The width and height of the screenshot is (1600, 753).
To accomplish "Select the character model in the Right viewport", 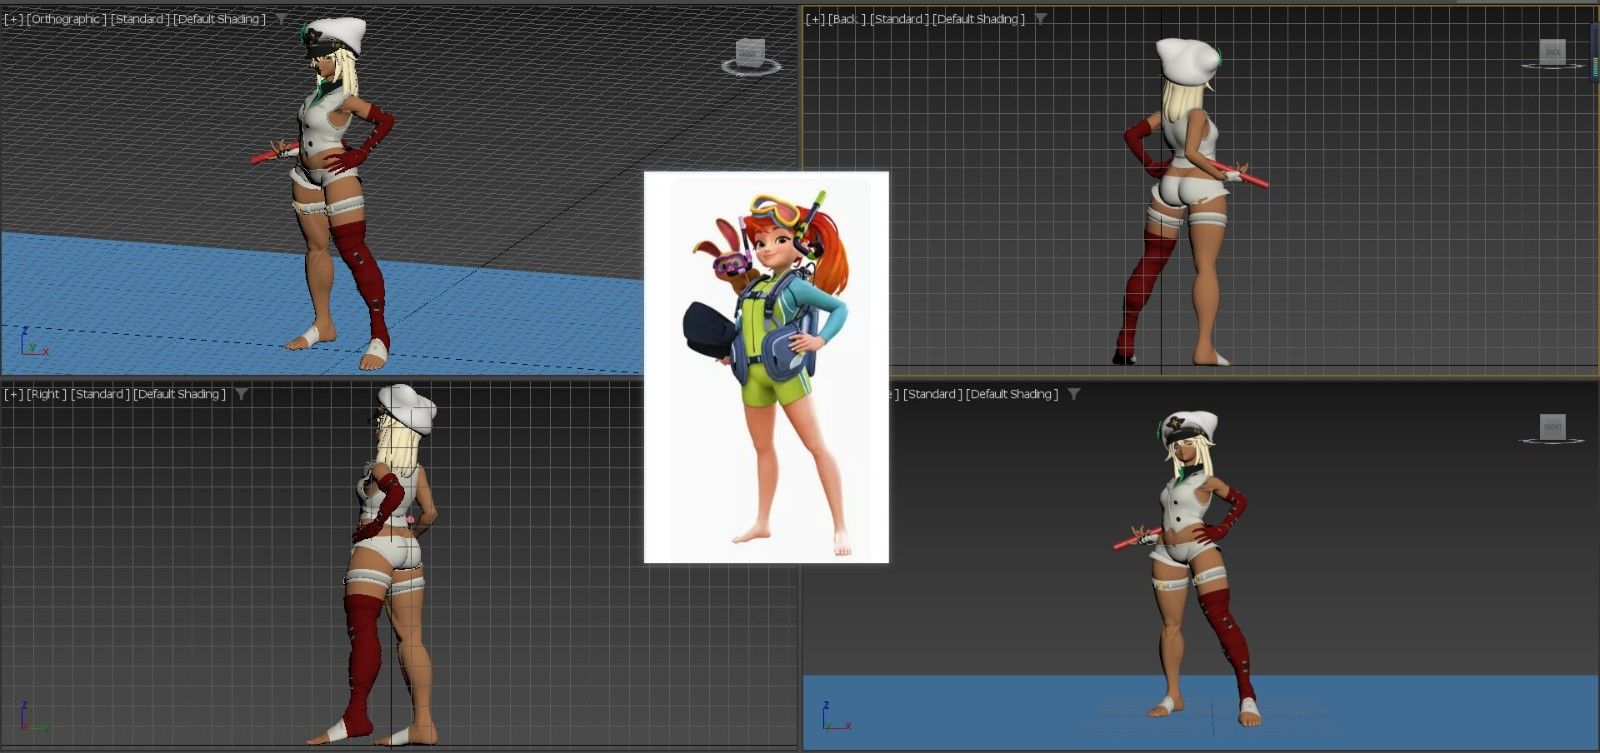I will [388, 564].
